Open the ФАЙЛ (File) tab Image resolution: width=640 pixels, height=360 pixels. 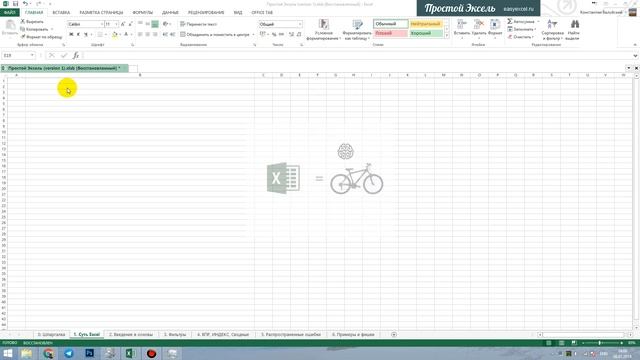pyautogui.click(x=9, y=13)
